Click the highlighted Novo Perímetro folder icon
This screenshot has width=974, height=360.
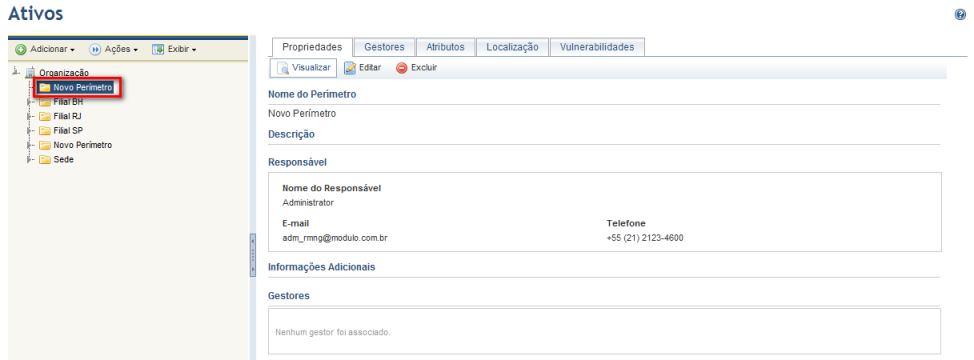(44, 88)
